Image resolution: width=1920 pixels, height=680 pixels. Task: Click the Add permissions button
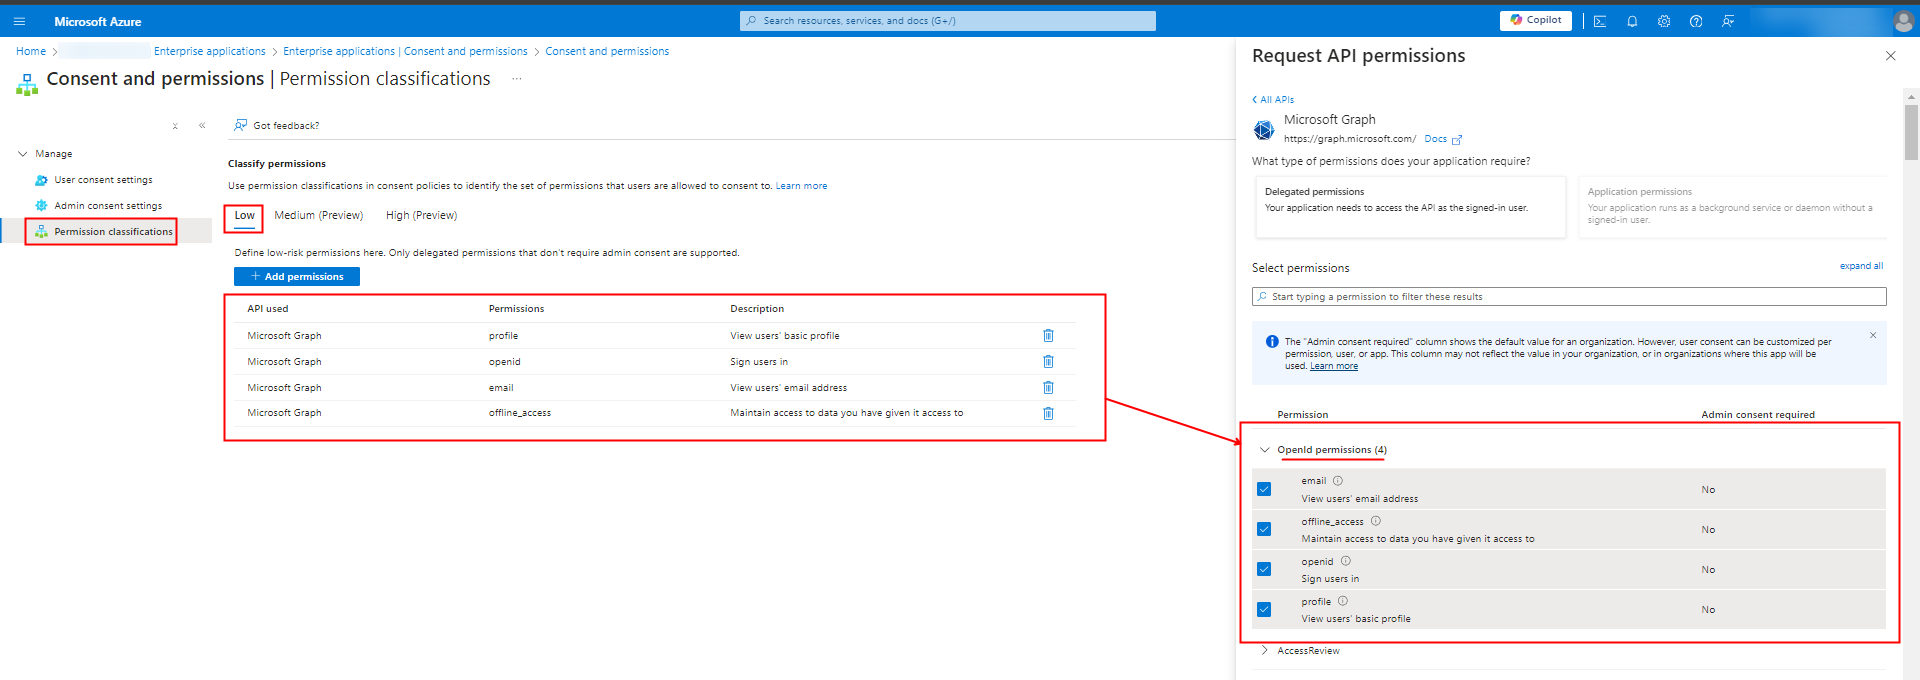[x=297, y=277]
